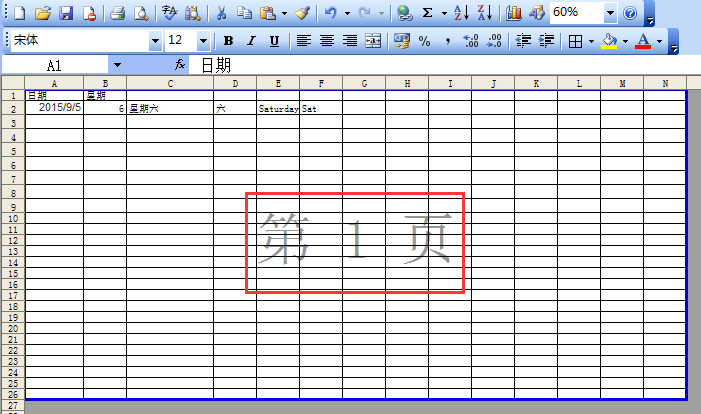
Task: Cut selection with scissors icon
Action: coord(221,13)
